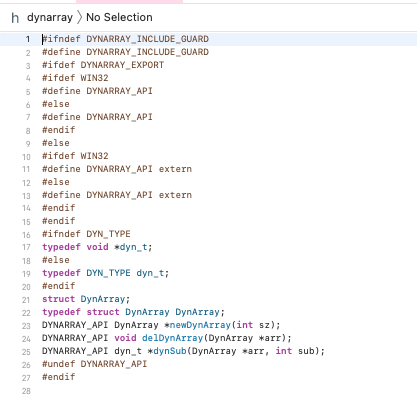Viewport: 417px width, 397px height.
Task: Click 'extern' keyword on line 13
Action: pyautogui.click(x=175, y=195)
